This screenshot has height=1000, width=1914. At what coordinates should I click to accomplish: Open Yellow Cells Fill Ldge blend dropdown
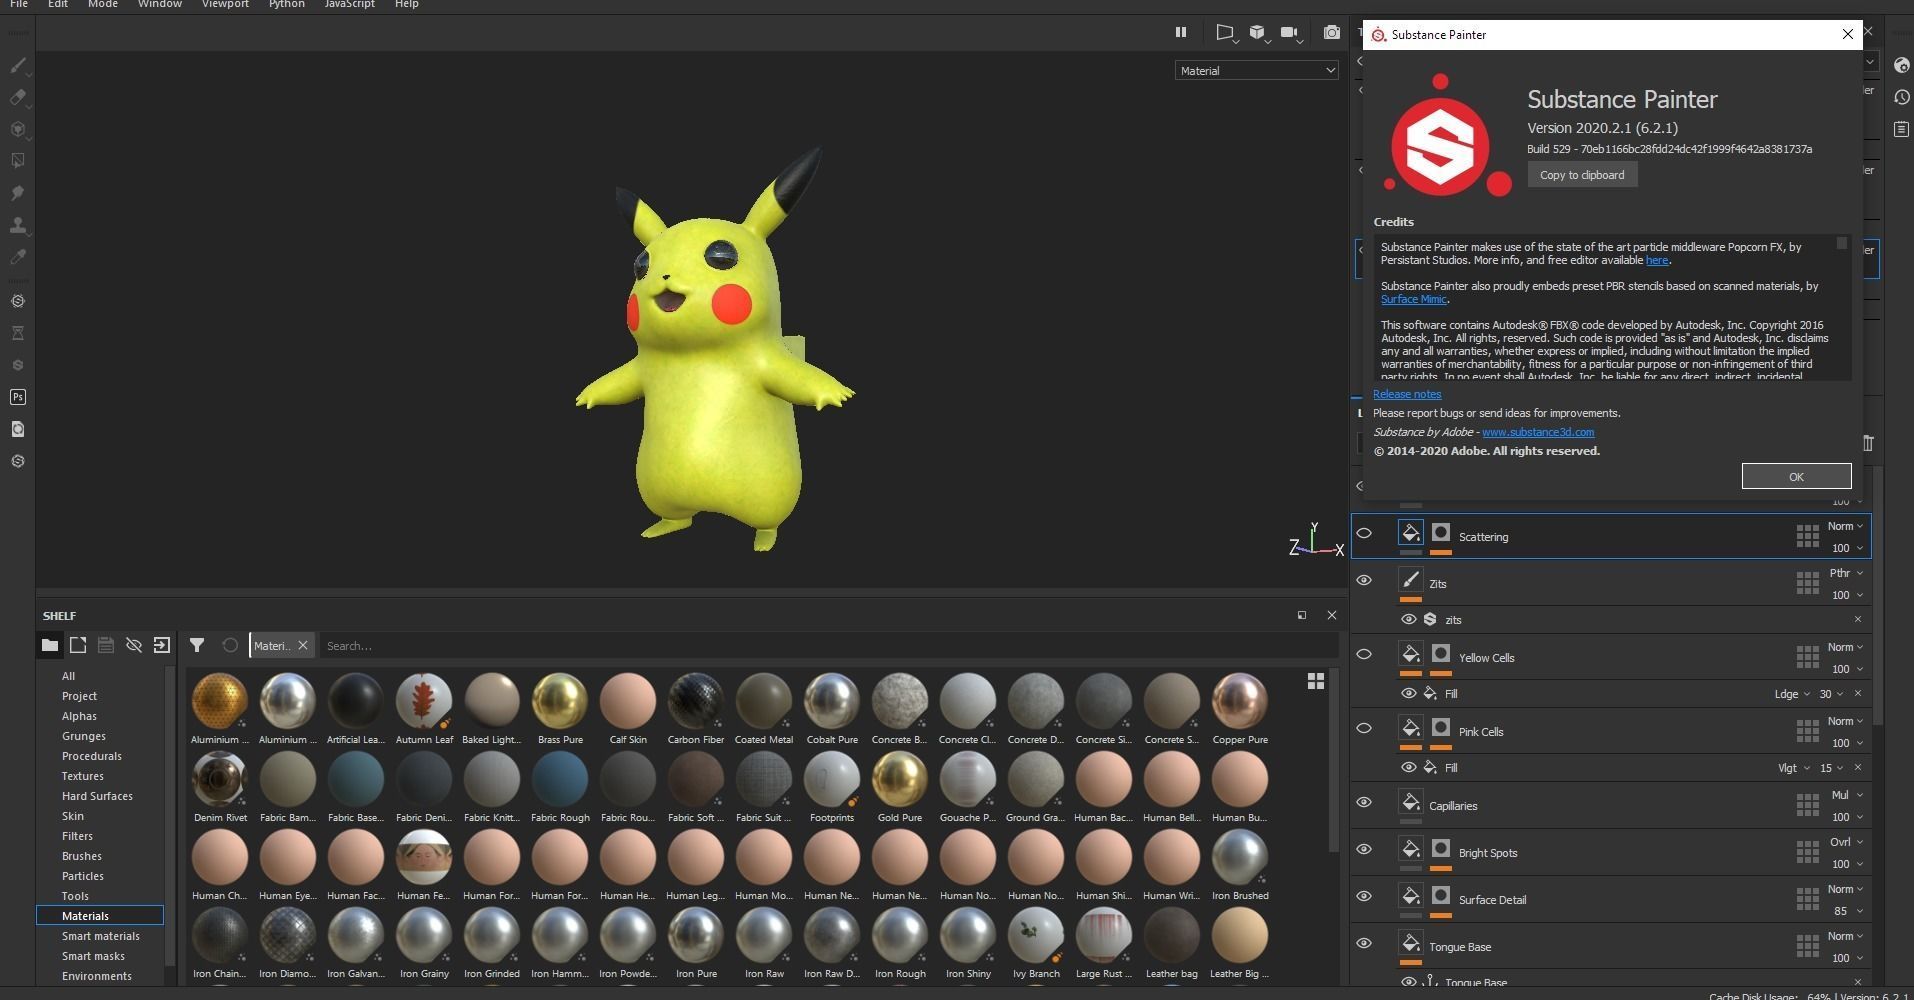point(1791,694)
